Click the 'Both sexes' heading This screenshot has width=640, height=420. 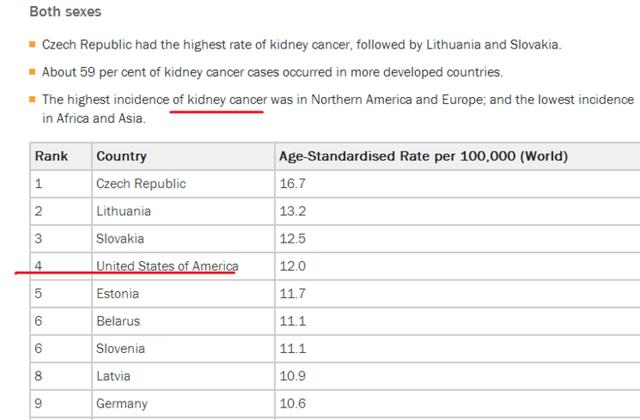click(x=65, y=11)
